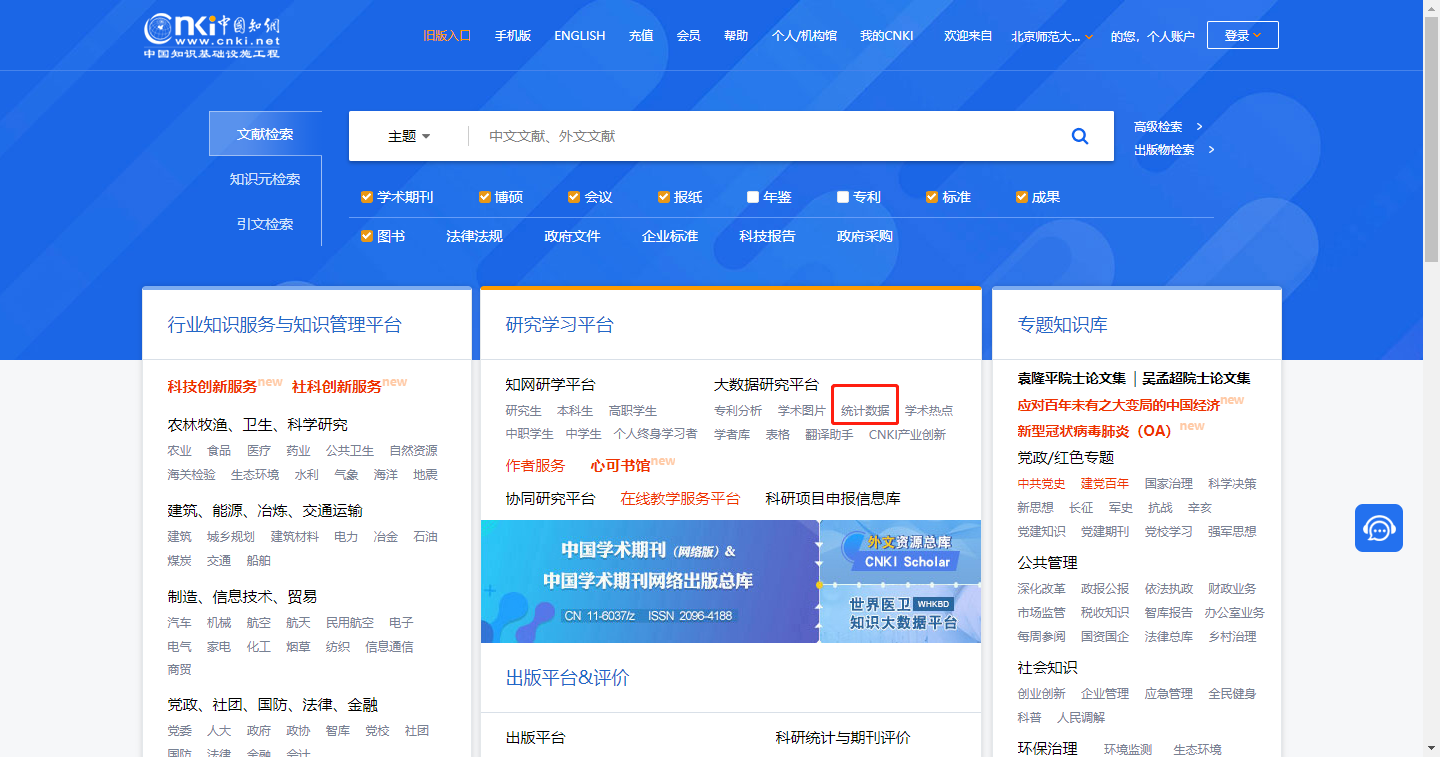Image resolution: width=1440 pixels, height=757 pixels.
Task: Open 科技创新服务 link
Action: click(x=212, y=386)
